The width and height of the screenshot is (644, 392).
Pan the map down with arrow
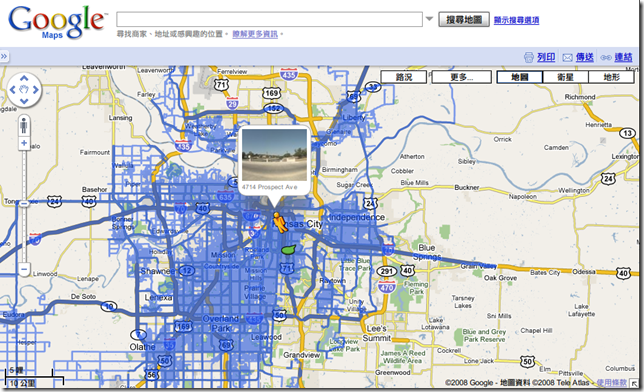(x=24, y=101)
